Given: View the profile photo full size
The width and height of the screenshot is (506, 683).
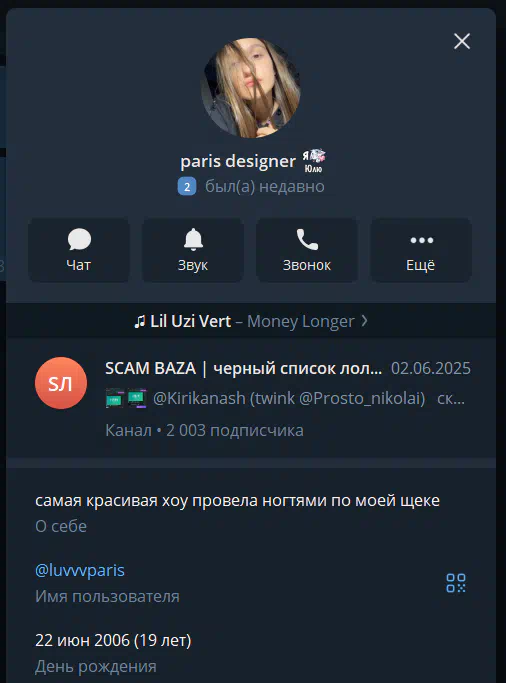Looking at the screenshot, I should [251, 88].
